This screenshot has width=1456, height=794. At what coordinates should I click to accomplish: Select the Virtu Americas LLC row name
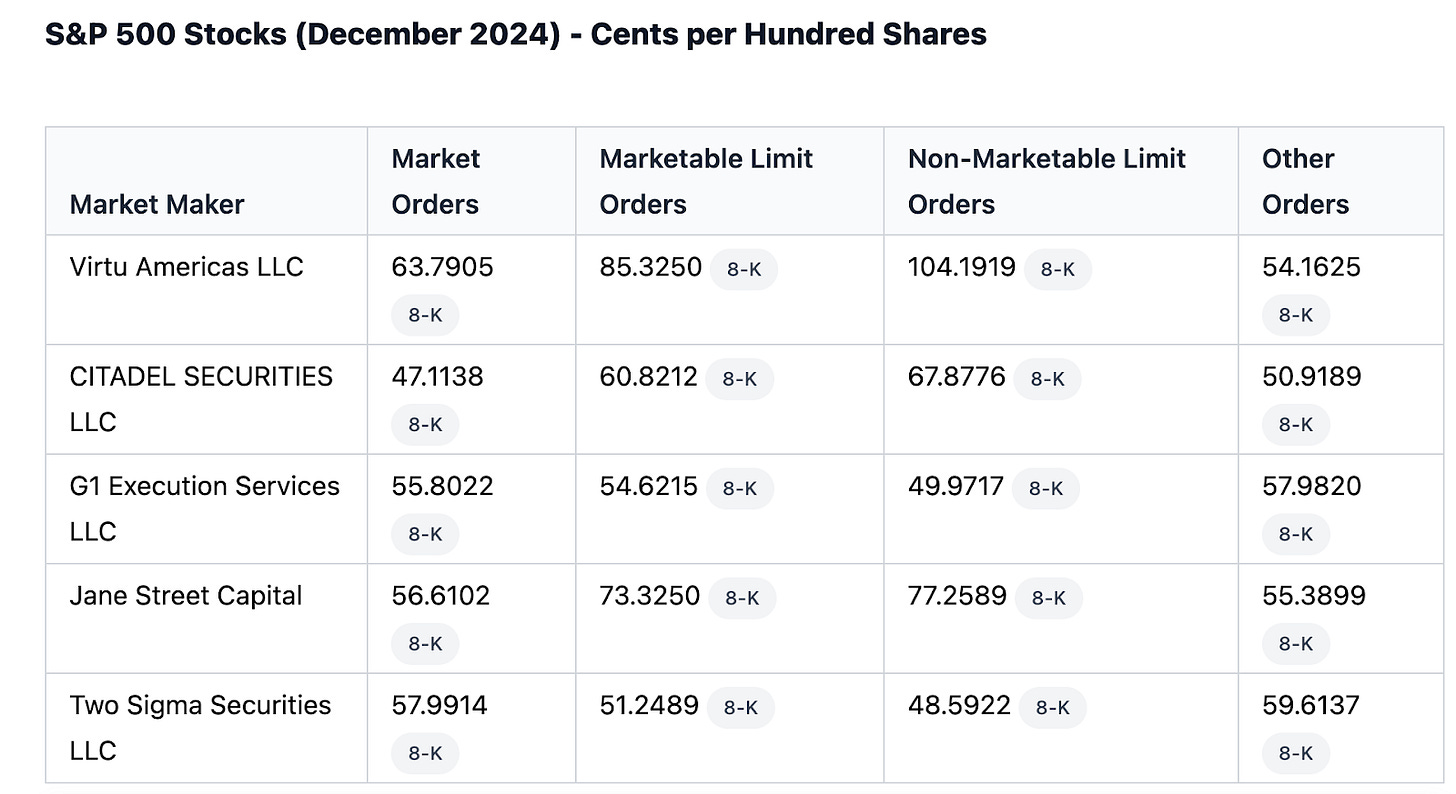186,267
